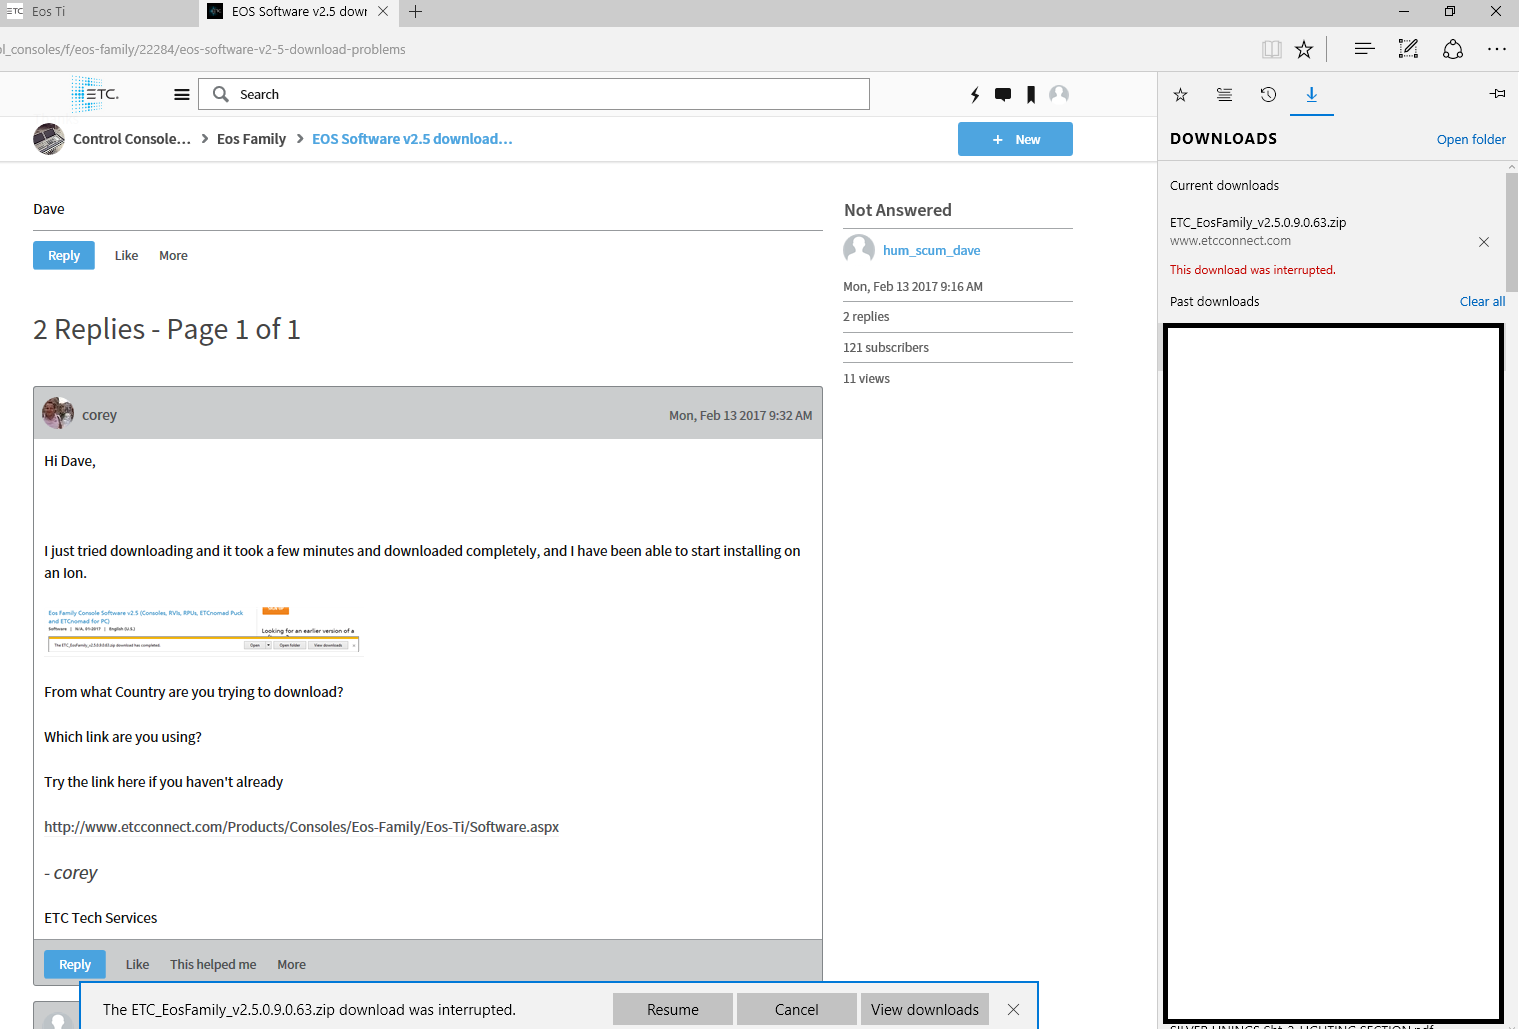The height and width of the screenshot is (1029, 1519).
Task: Switch to History tab in Hub
Action: (x=1268, y=94)
